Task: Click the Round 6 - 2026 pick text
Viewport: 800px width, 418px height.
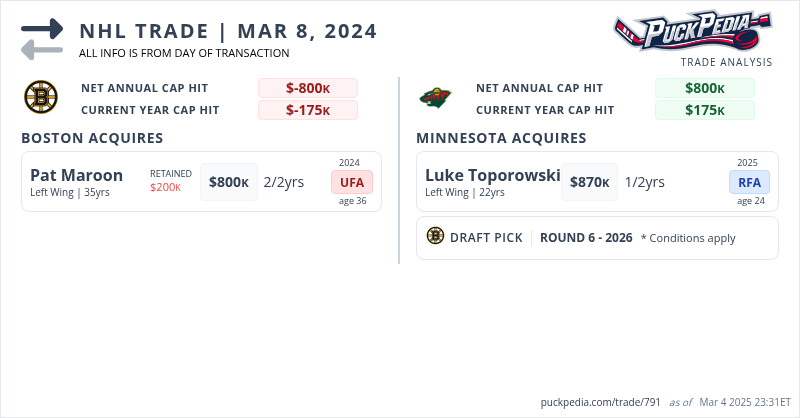Action: tap(586, 238)
